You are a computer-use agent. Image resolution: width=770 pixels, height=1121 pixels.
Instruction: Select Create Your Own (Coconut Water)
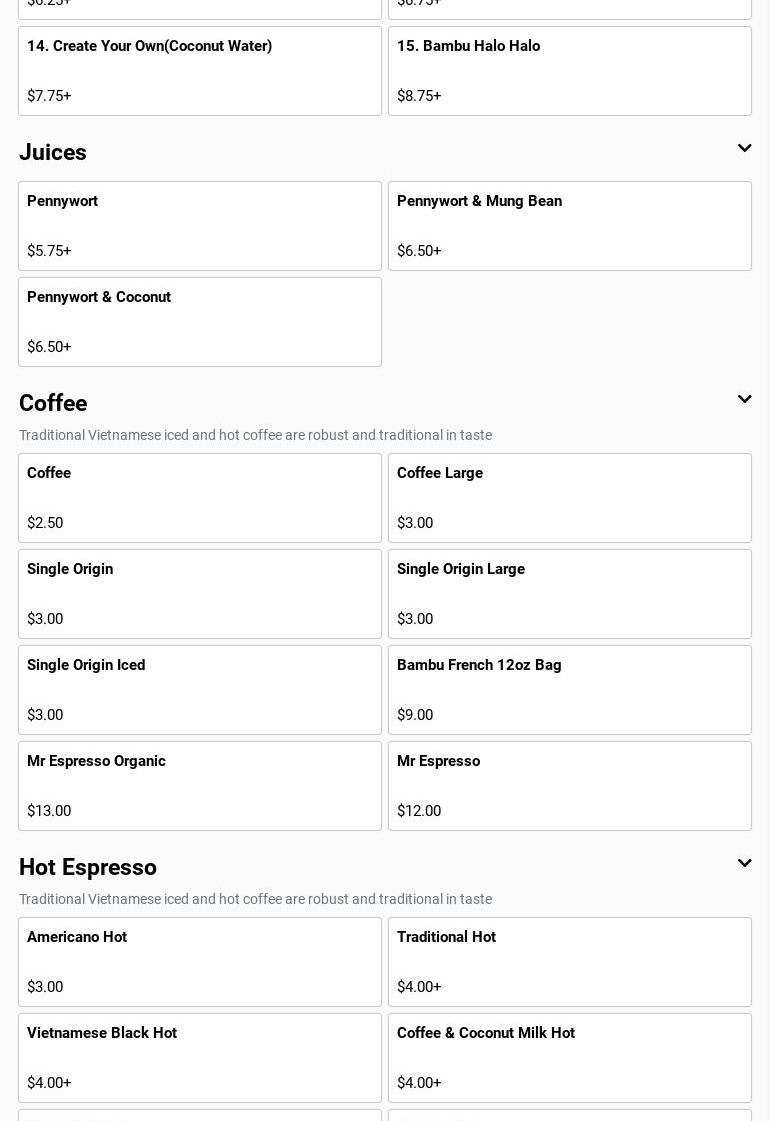pyautogui.click(x=200, y=71)
